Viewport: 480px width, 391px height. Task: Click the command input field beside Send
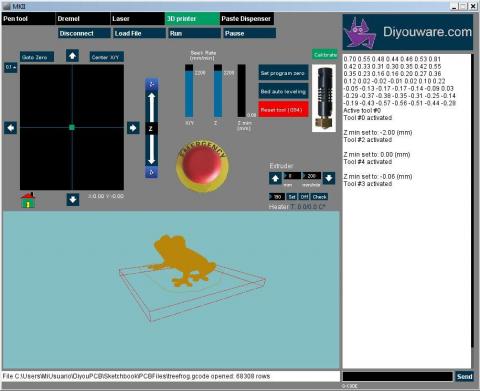pos(398,376)
